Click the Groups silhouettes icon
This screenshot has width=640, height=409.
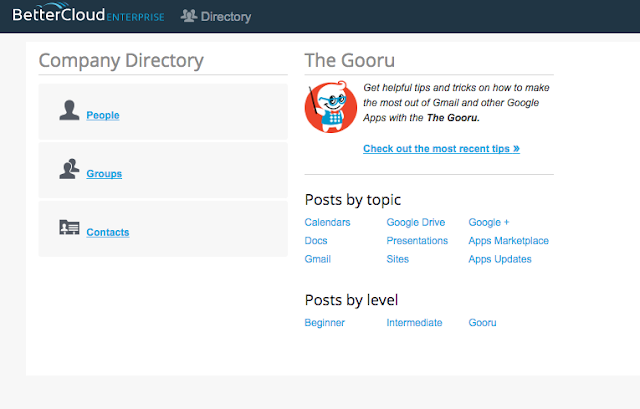click(69, 169)
